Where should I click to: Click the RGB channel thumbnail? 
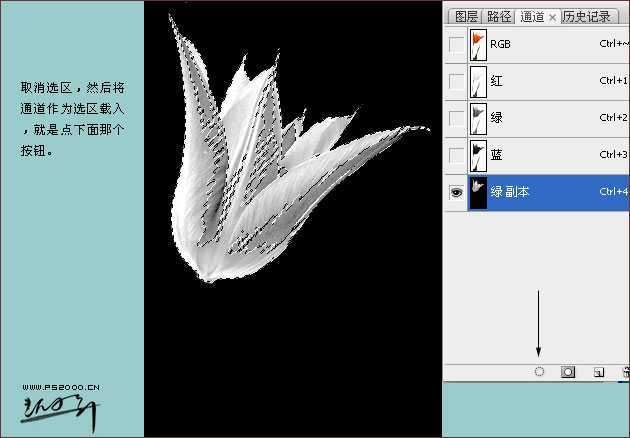pyautogui.click(x=478, y=44)
